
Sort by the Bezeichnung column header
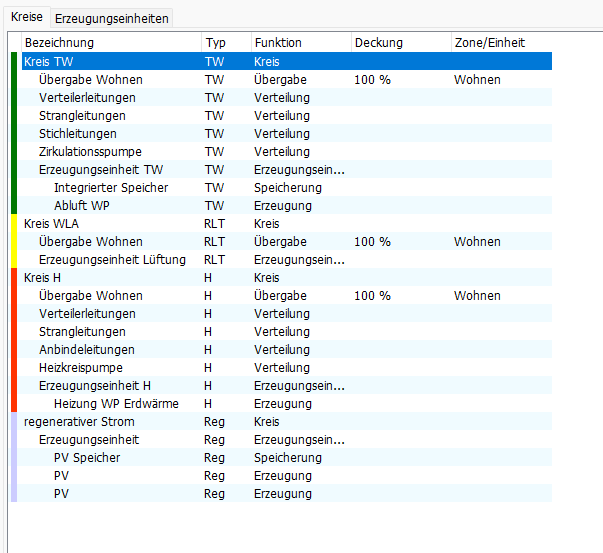(x=59, y=43)
